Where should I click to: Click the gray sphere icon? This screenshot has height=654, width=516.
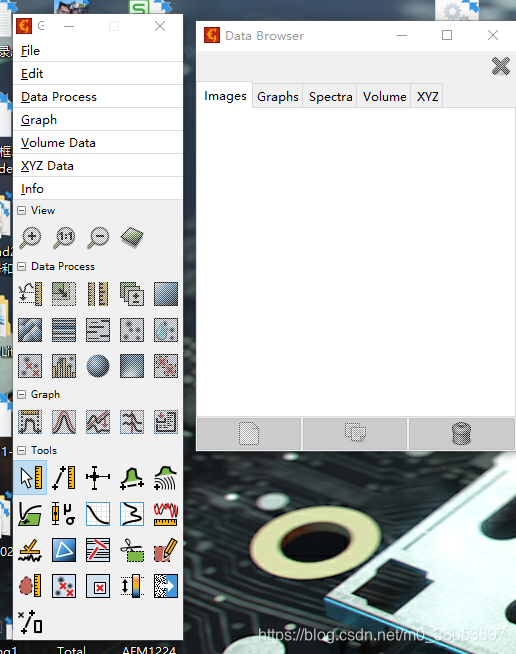(98, 366)
